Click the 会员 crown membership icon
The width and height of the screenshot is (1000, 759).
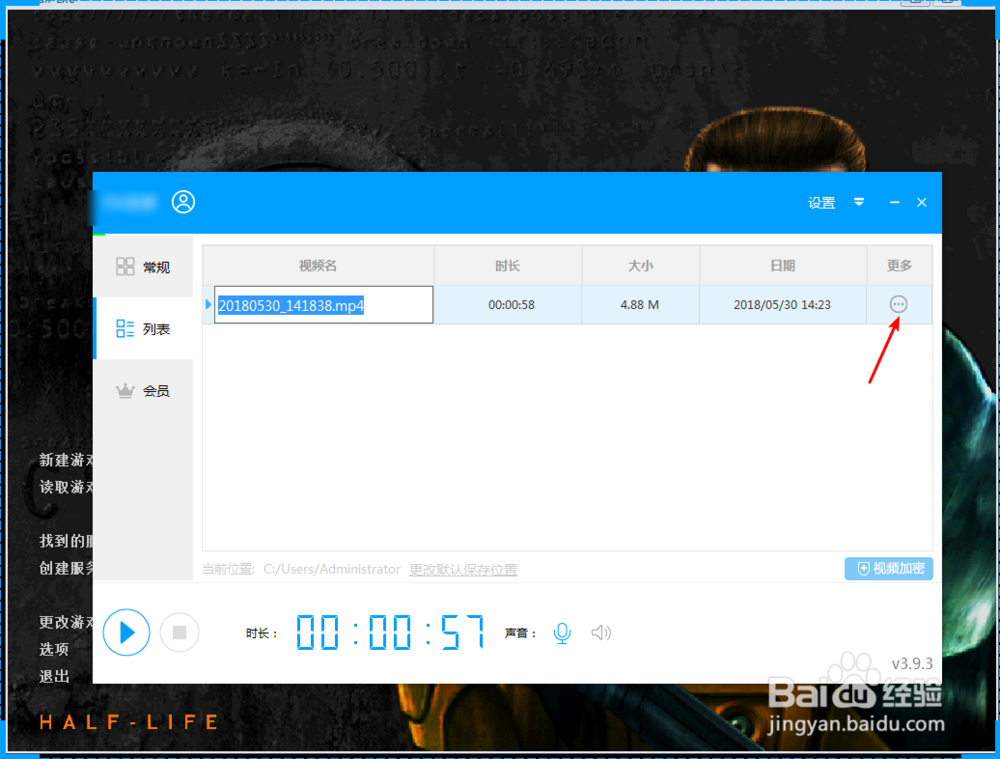(125, 390)
